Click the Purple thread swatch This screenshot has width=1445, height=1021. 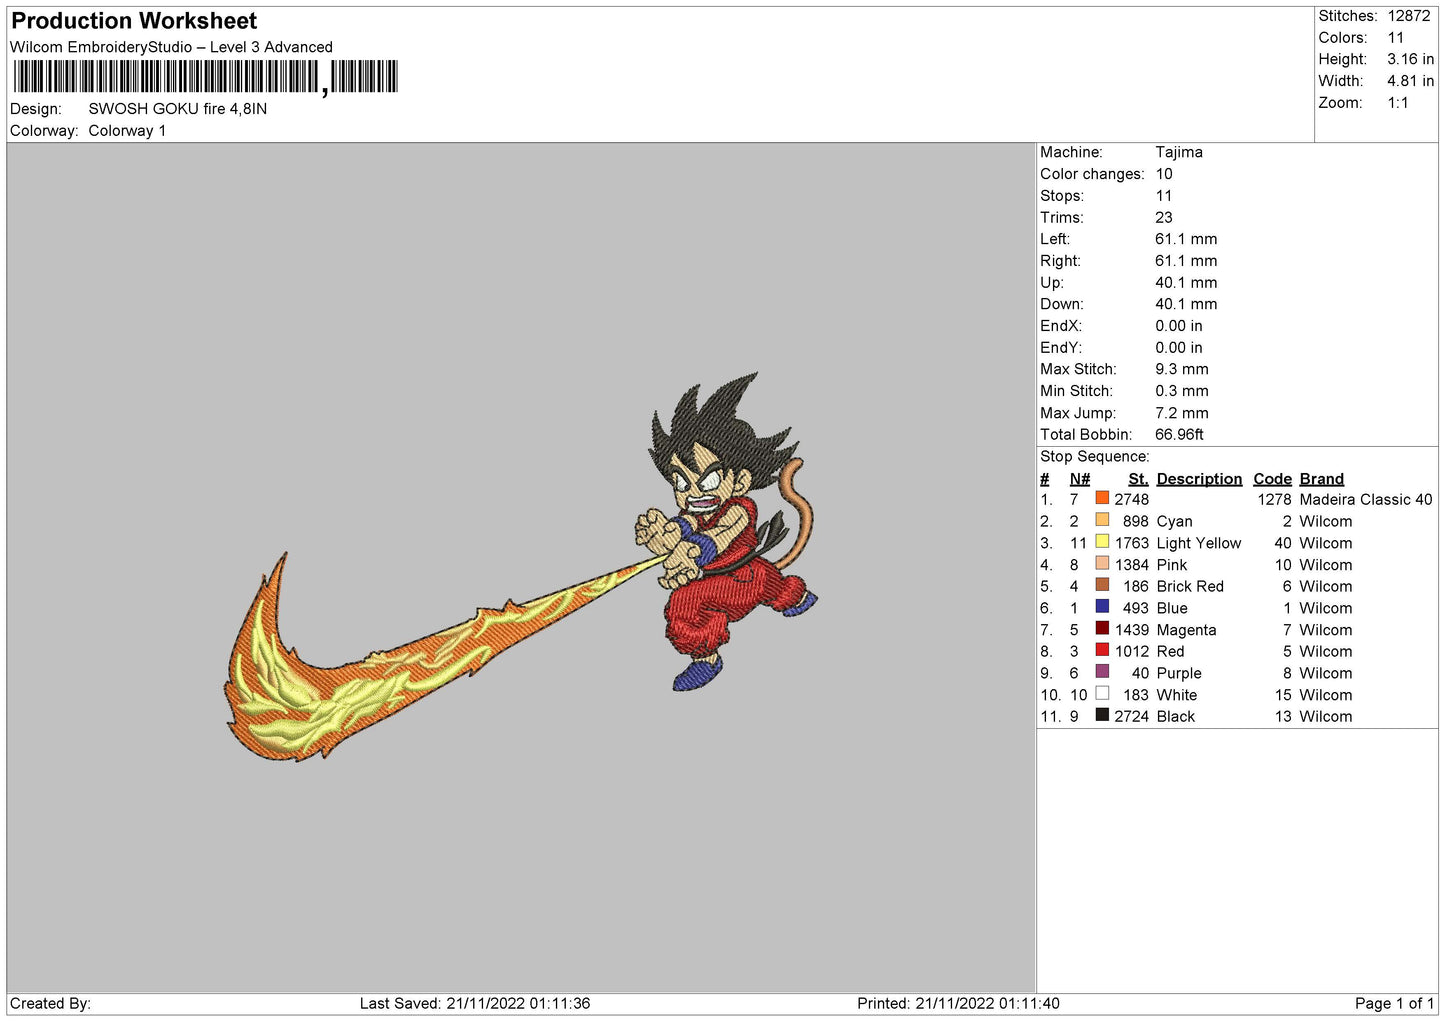(1101, 672)
